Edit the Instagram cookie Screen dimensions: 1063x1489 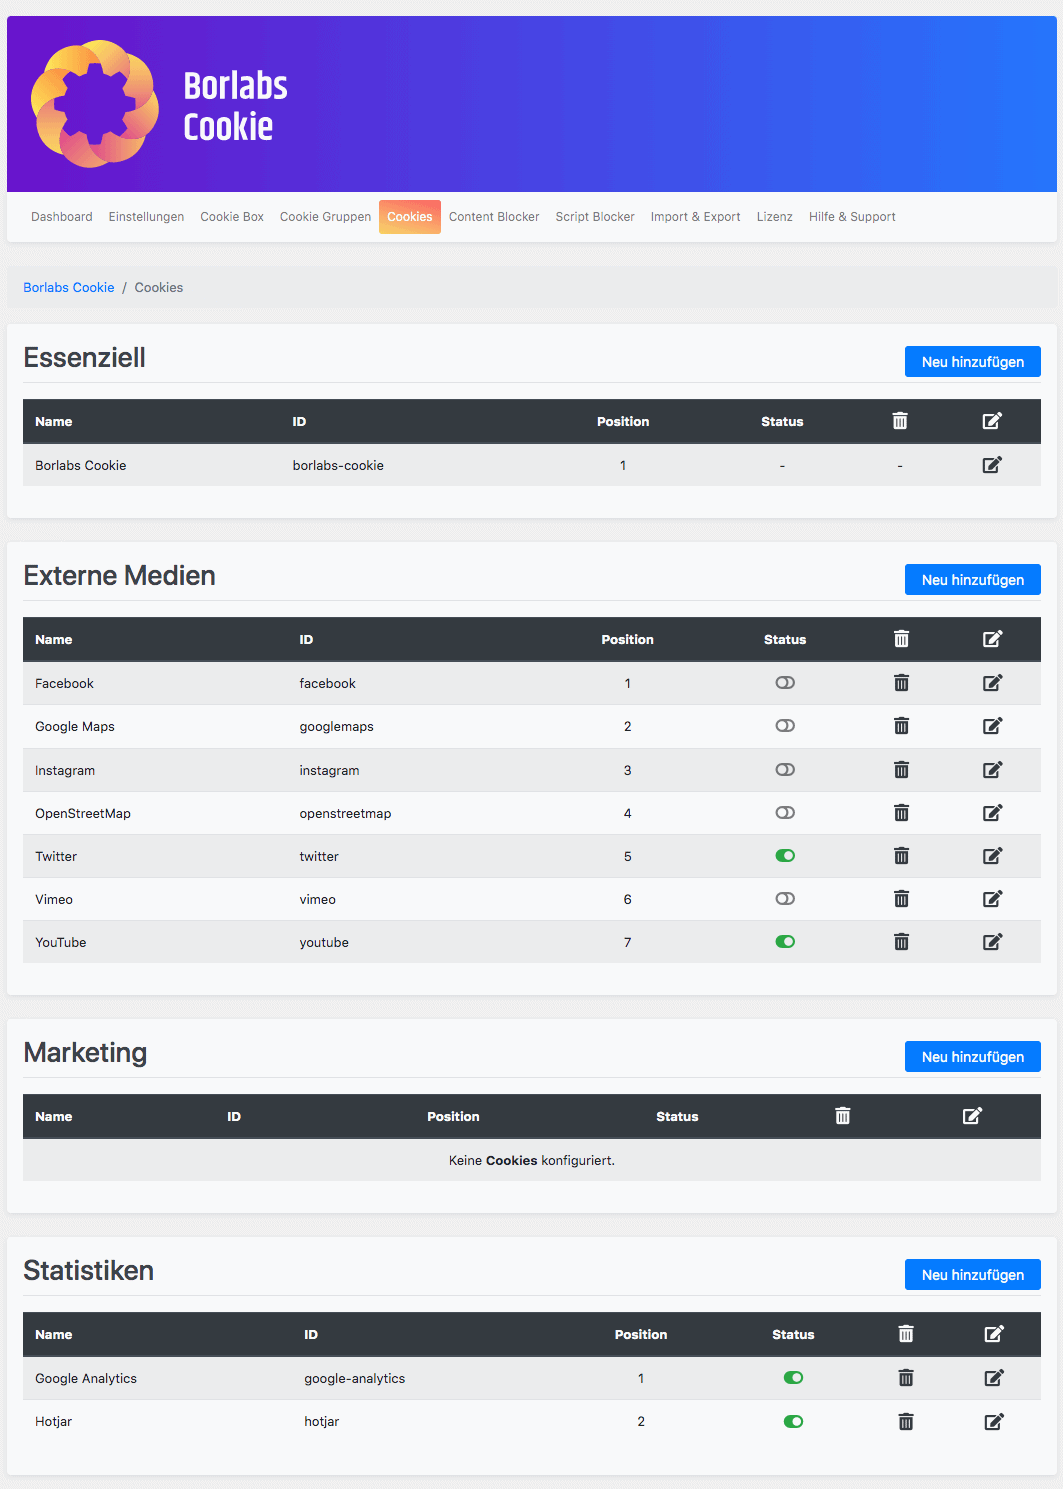click(x=992, y=770)
